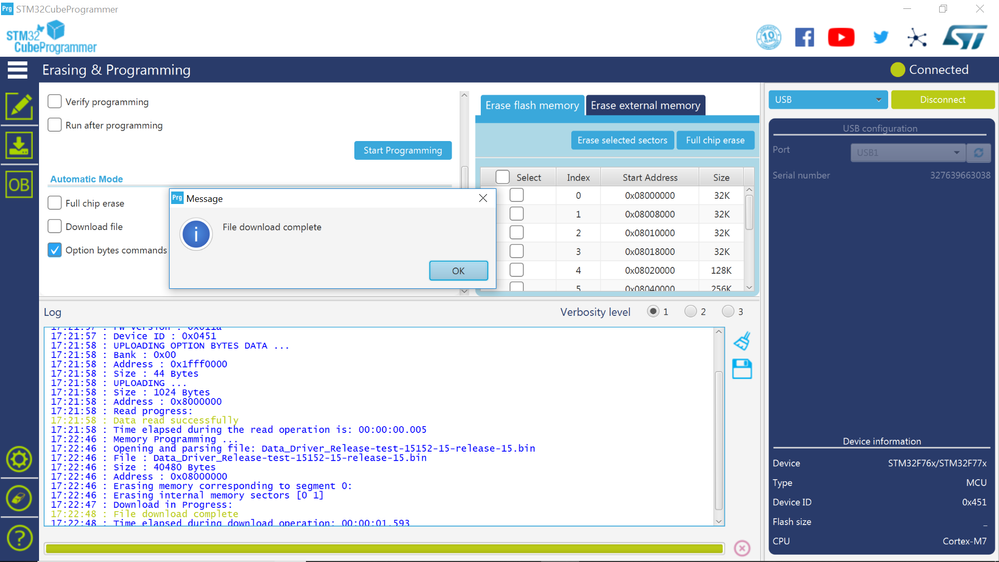Switch to Erase flash memory tab
Image resolution: width=999 pixels, height=562 pixels.
531,105
